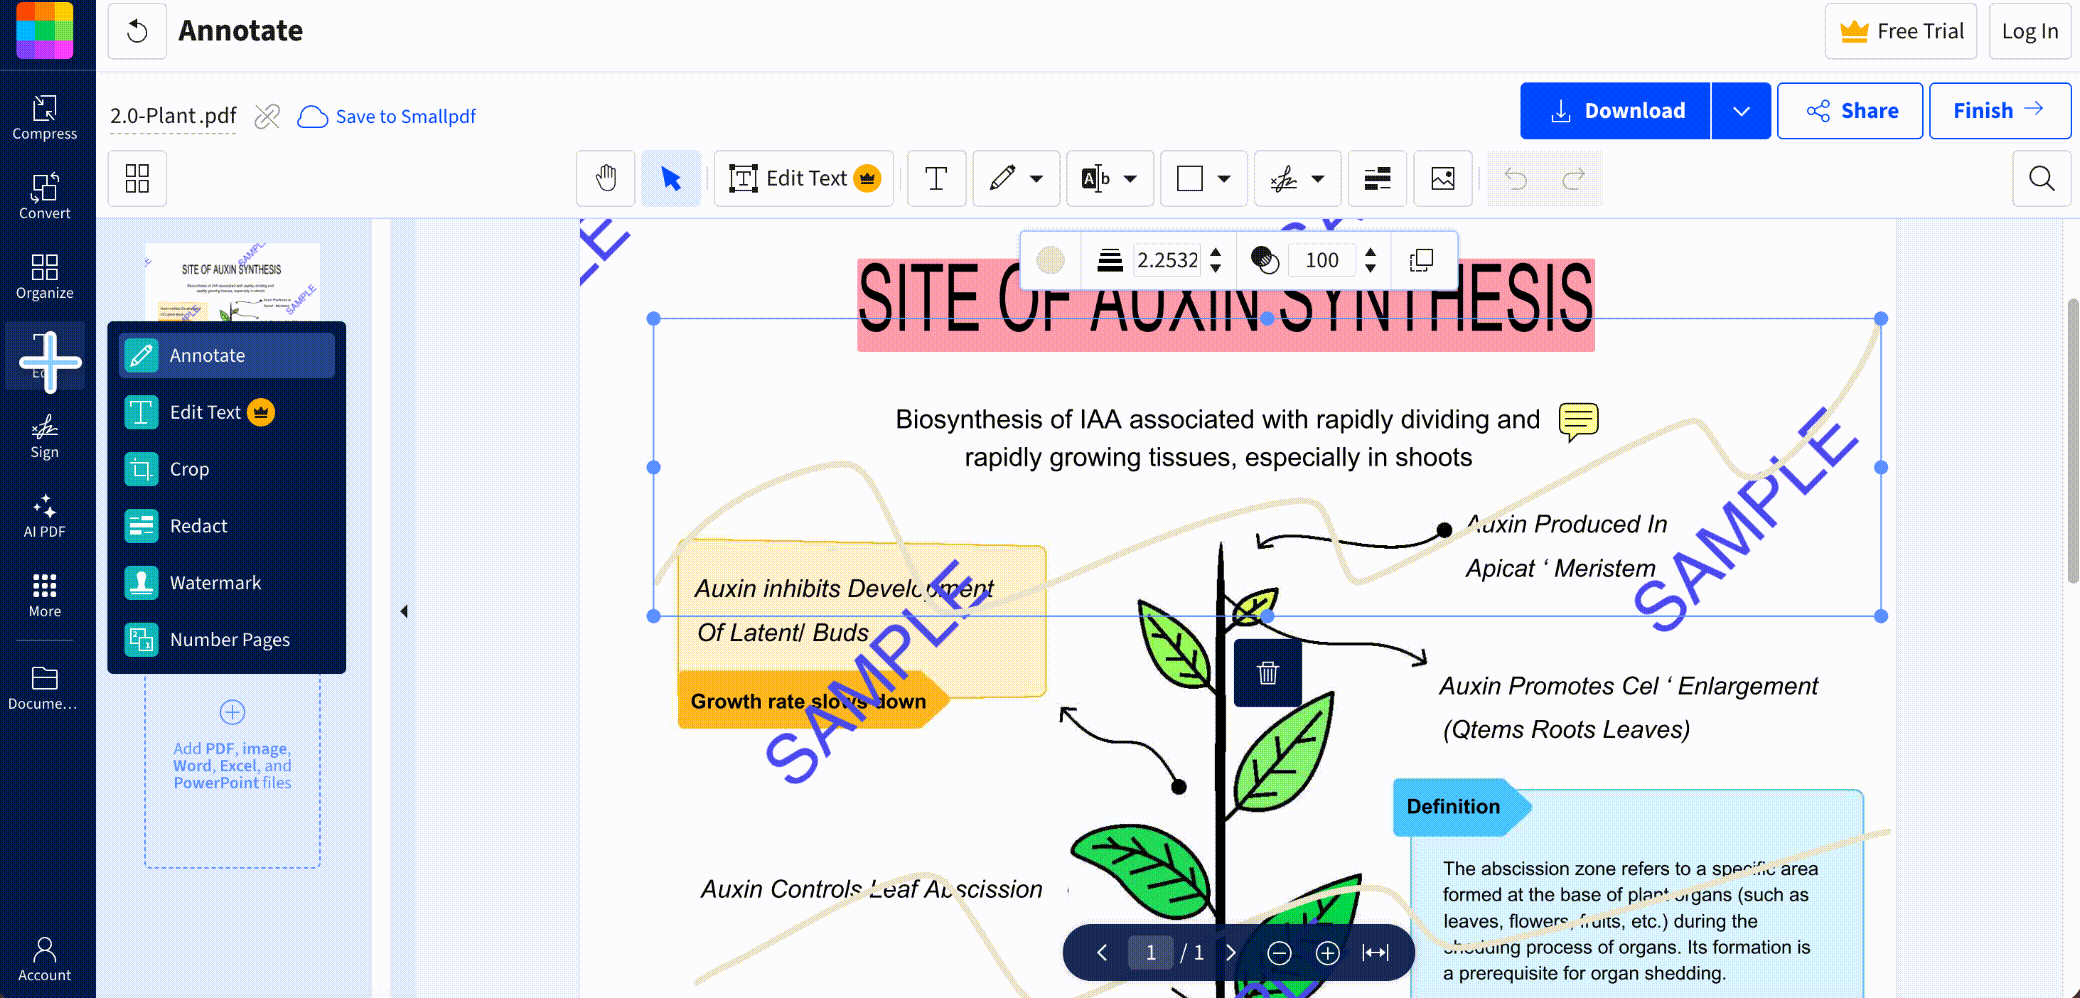Select the Hand pan tool
The height and width of the screenshot is (998, 2080).
point(606,178)
